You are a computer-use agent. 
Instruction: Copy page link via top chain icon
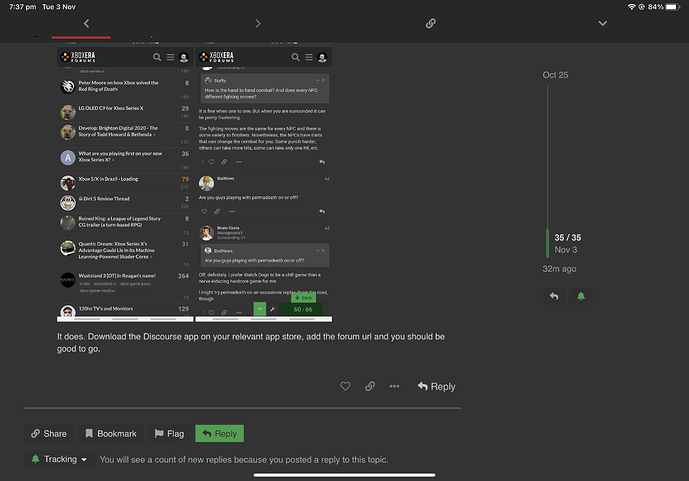pos(431,23)
